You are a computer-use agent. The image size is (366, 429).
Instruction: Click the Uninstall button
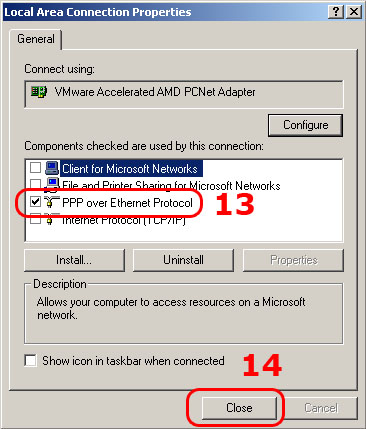[x=183, y=260]
